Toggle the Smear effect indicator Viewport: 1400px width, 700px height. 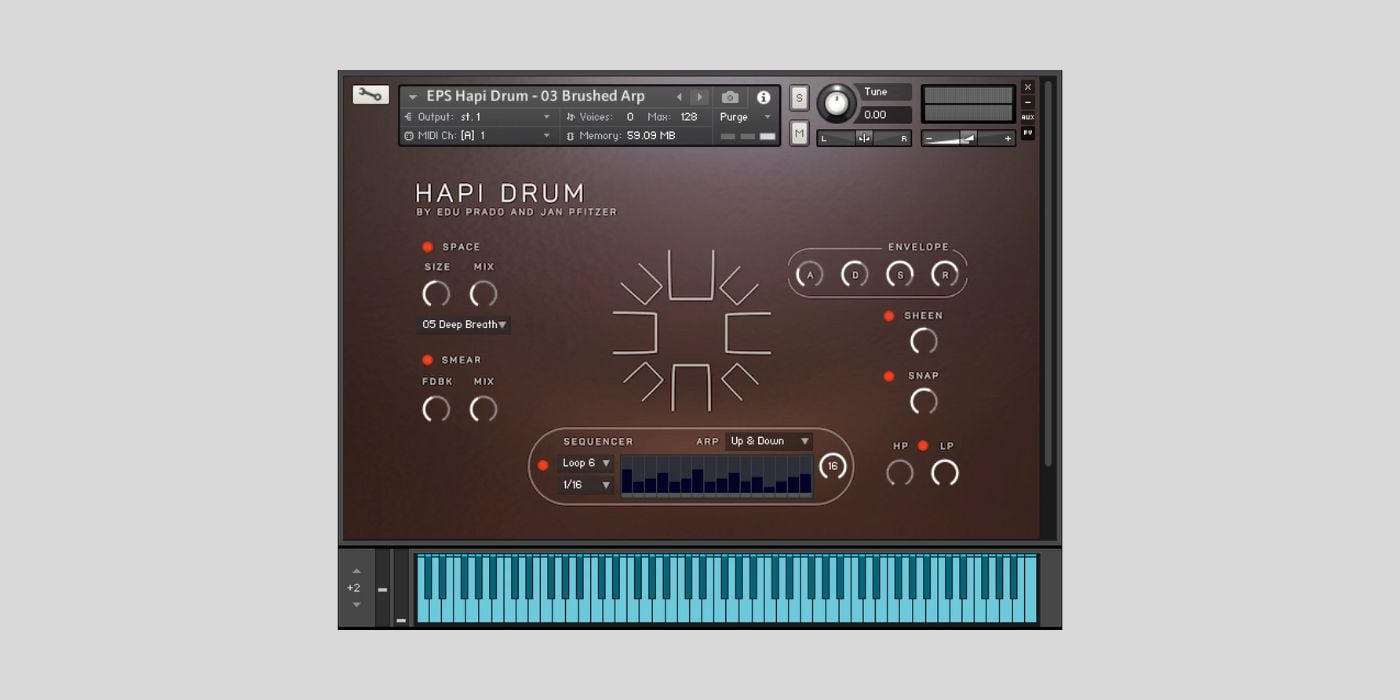pyautogui.click(x=428, y=359)
